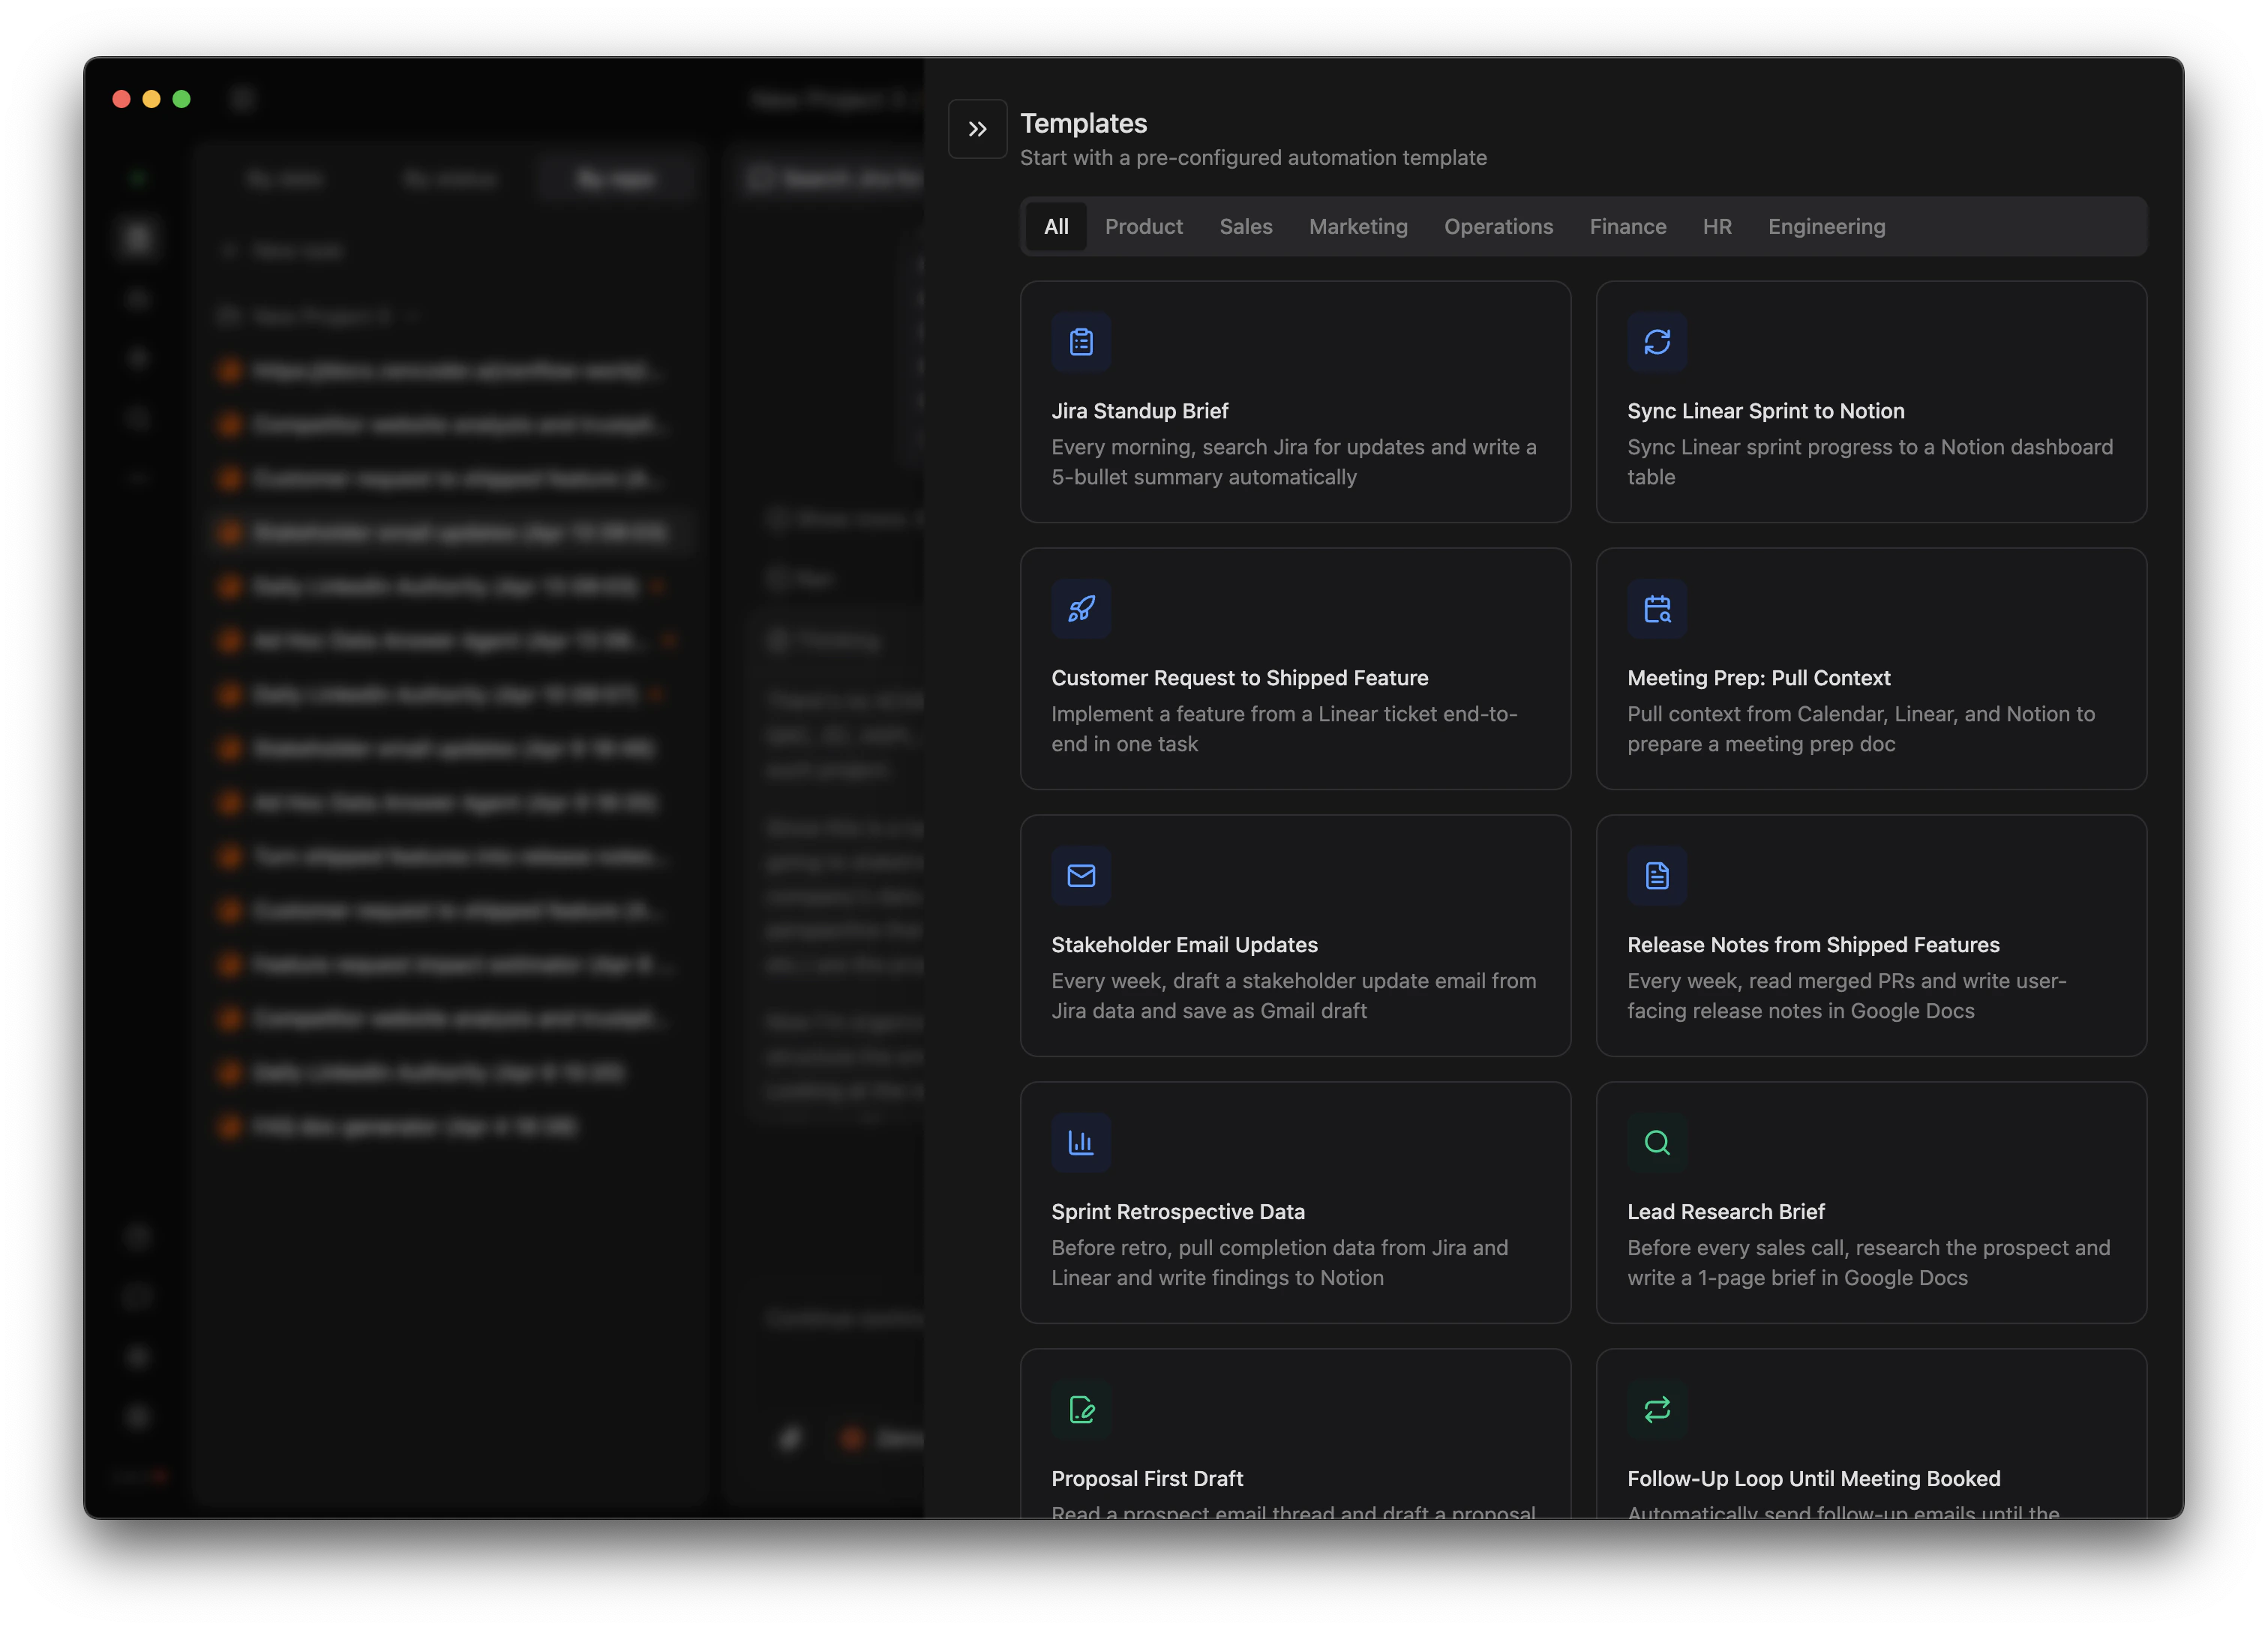Click the bar chart icon on Sprint Retrospective Data

click(x=1081, y=1142)
